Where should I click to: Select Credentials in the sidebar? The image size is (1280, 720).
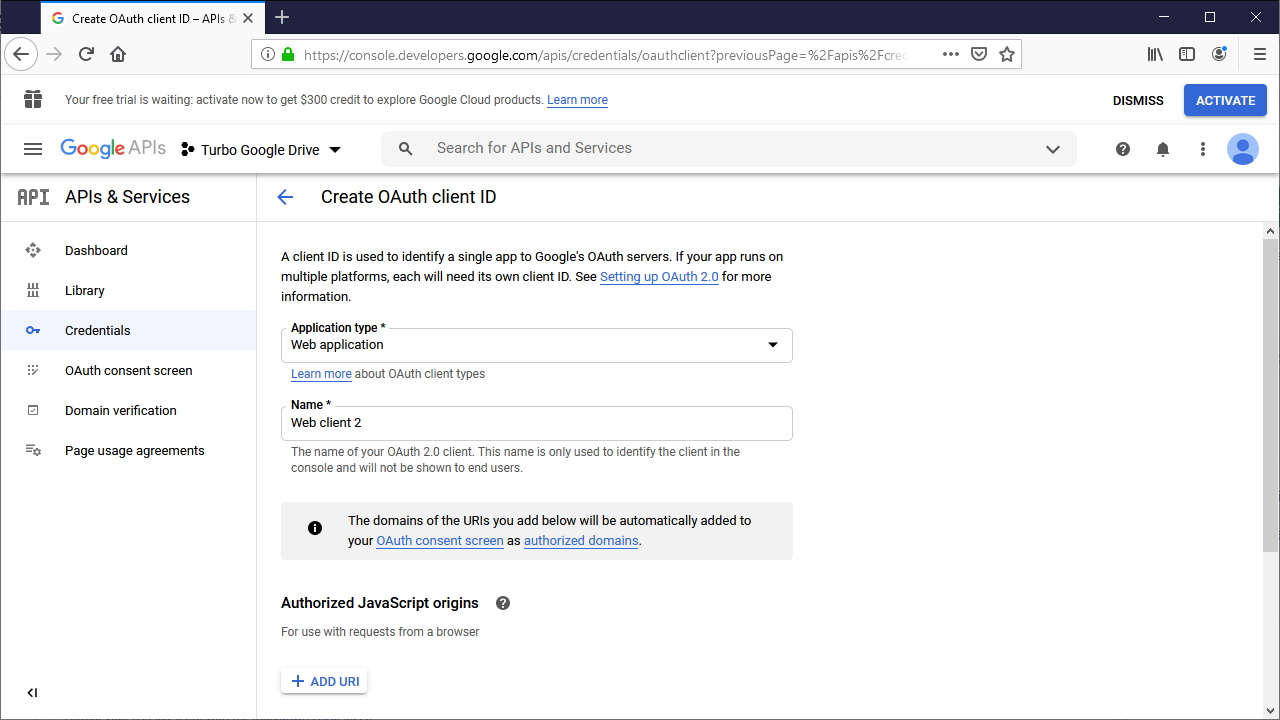click(97, 330)
